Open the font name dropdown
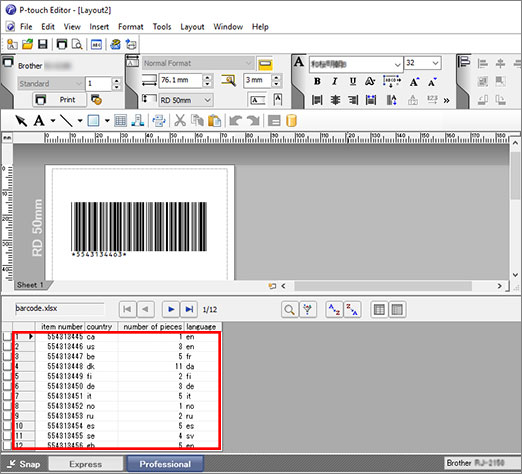 [x=397, y=64]
